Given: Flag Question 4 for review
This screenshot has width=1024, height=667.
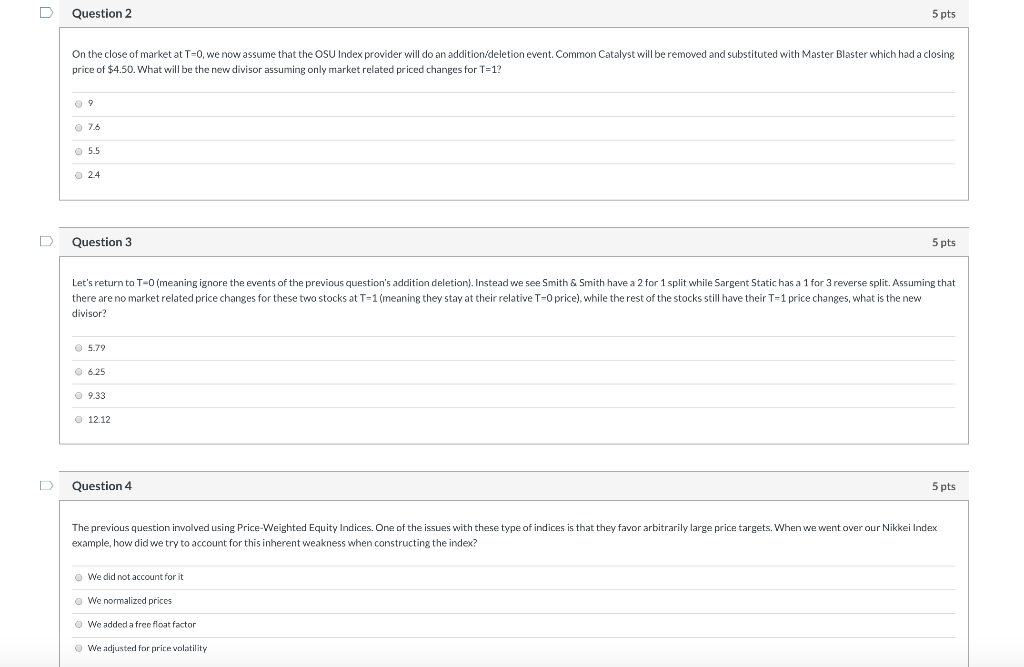Looking at the screenshot, I should (44, 483).
